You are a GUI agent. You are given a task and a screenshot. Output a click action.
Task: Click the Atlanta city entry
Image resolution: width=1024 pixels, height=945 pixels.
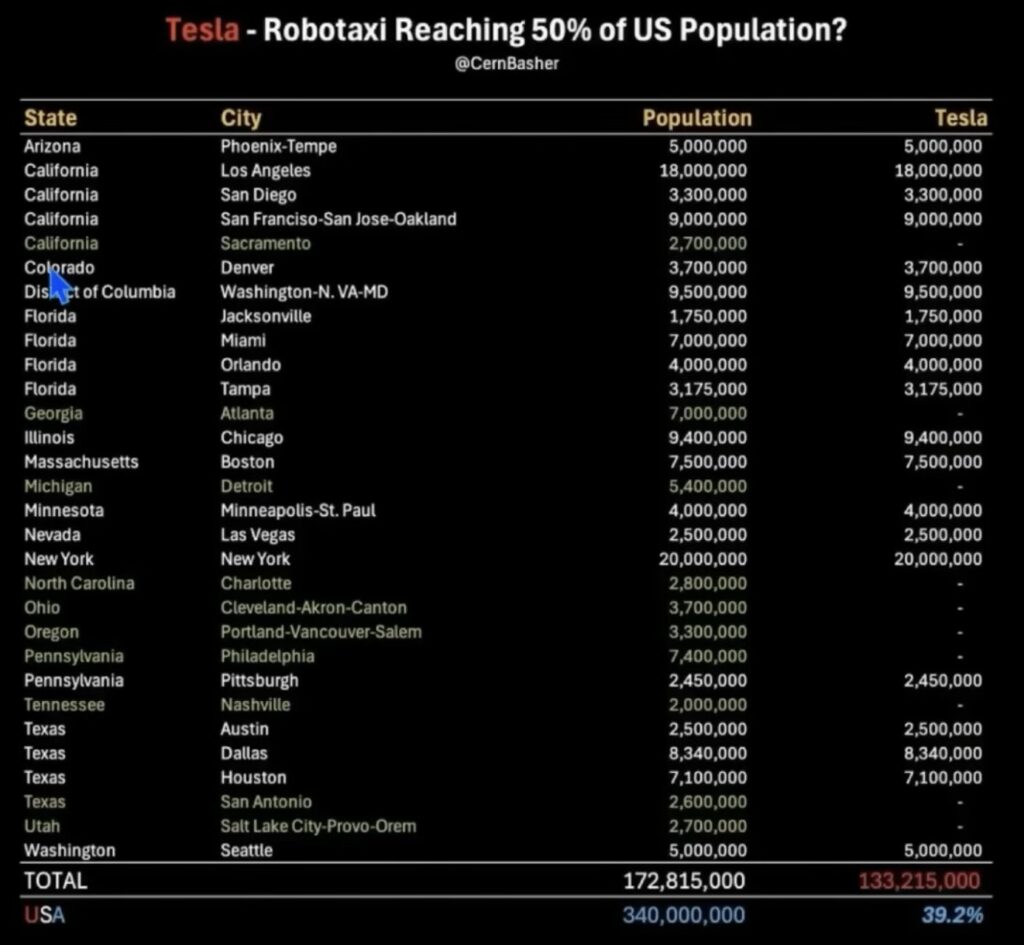click(x=247, y=414)
